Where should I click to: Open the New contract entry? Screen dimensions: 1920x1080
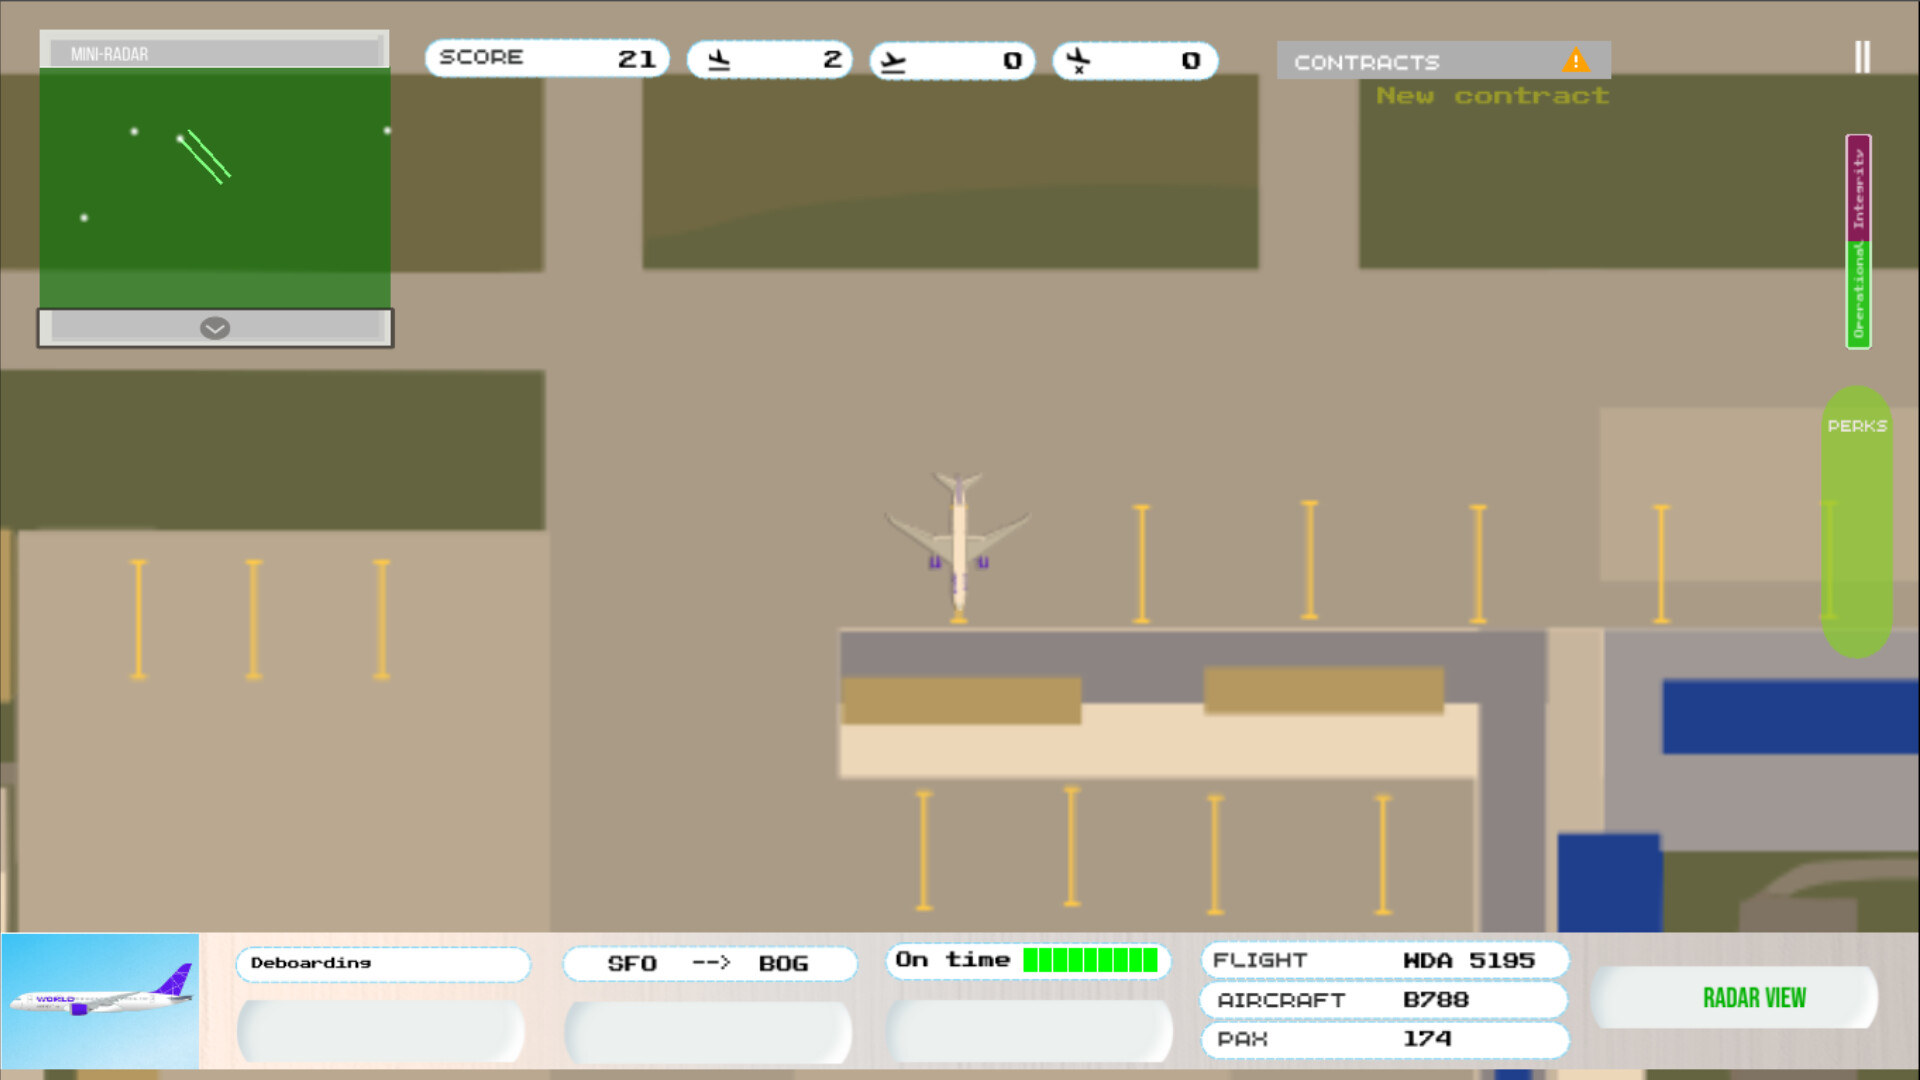click(x=1492, y=96)
